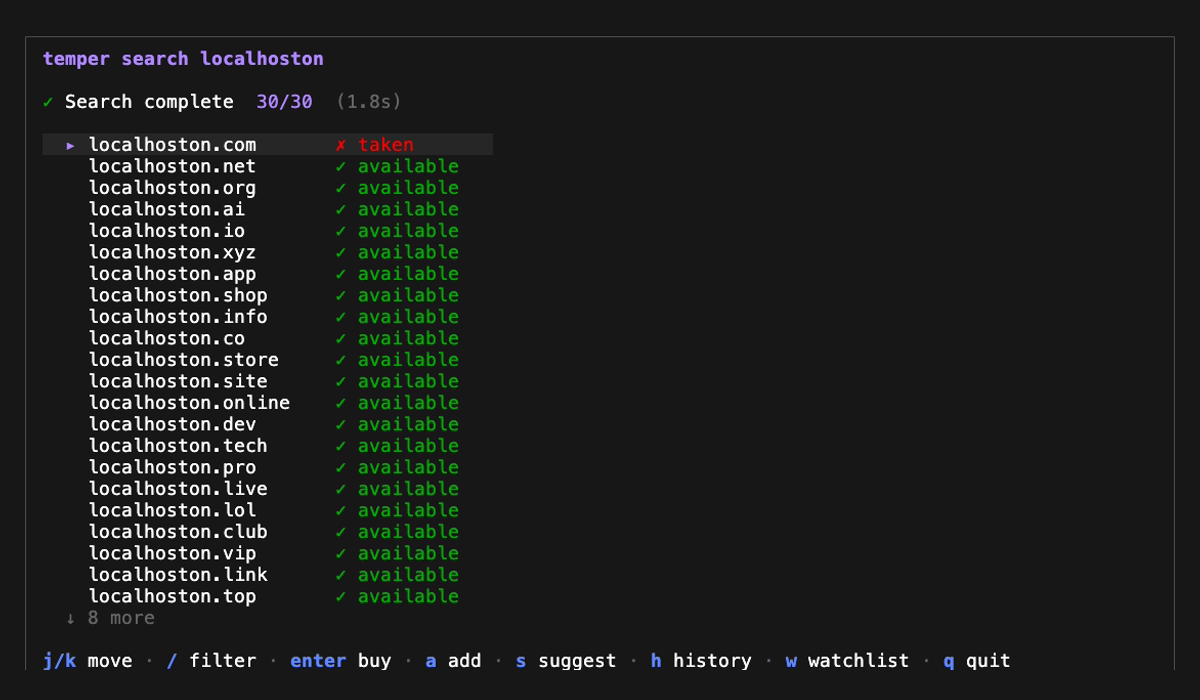
Task: Select the localhoston.tech domain
Action: [x=178, y=446]
